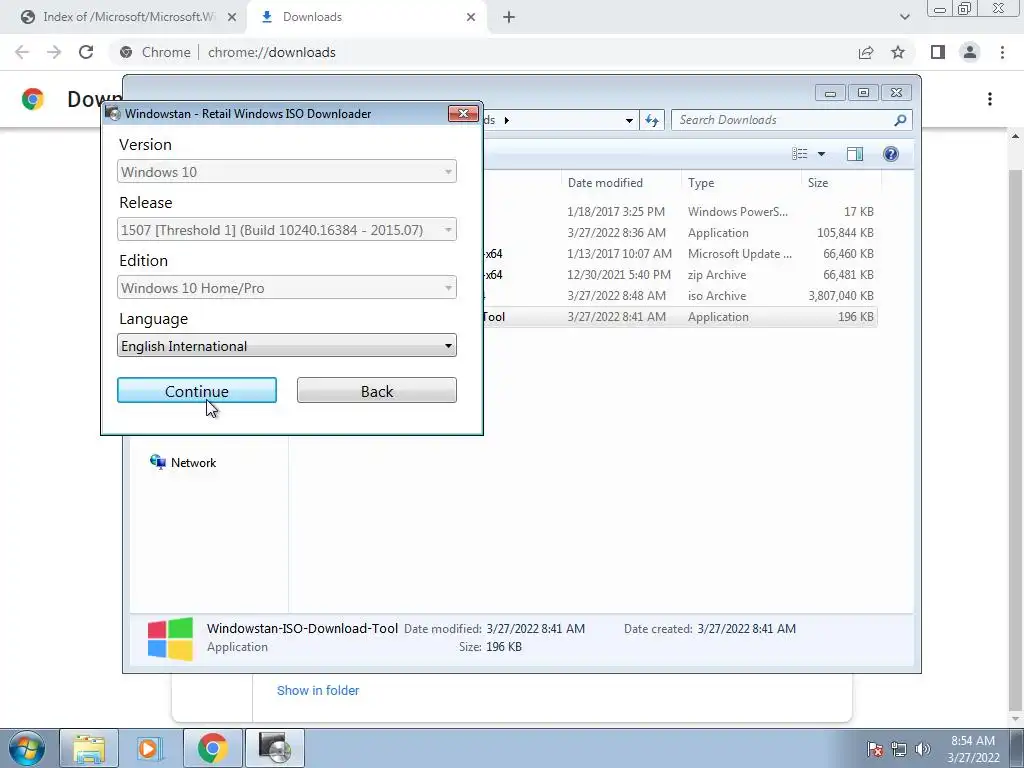1024x768 pixels.
Task: Click Chrome back navigation arrow
Action: [22, 52]
